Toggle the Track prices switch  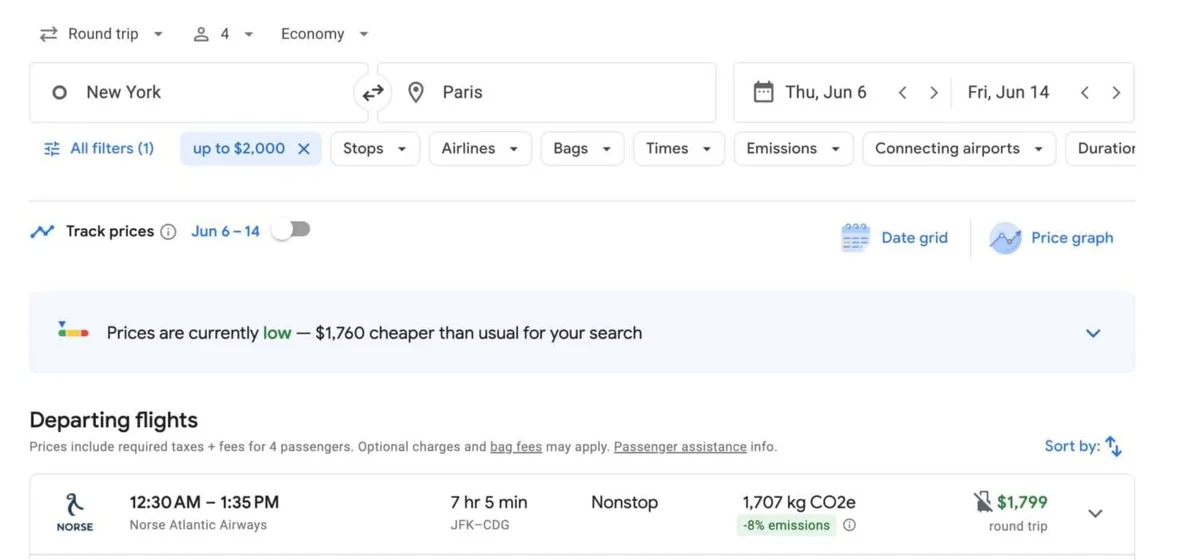pyautogui.click(x=291, y=231)
